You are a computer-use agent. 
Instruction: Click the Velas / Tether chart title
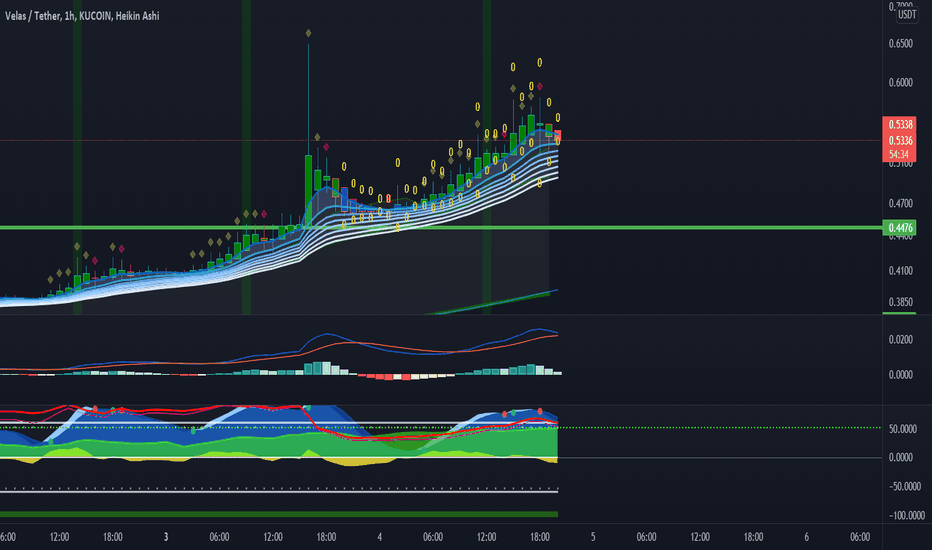pyautogui.click(x=82, y=16)
